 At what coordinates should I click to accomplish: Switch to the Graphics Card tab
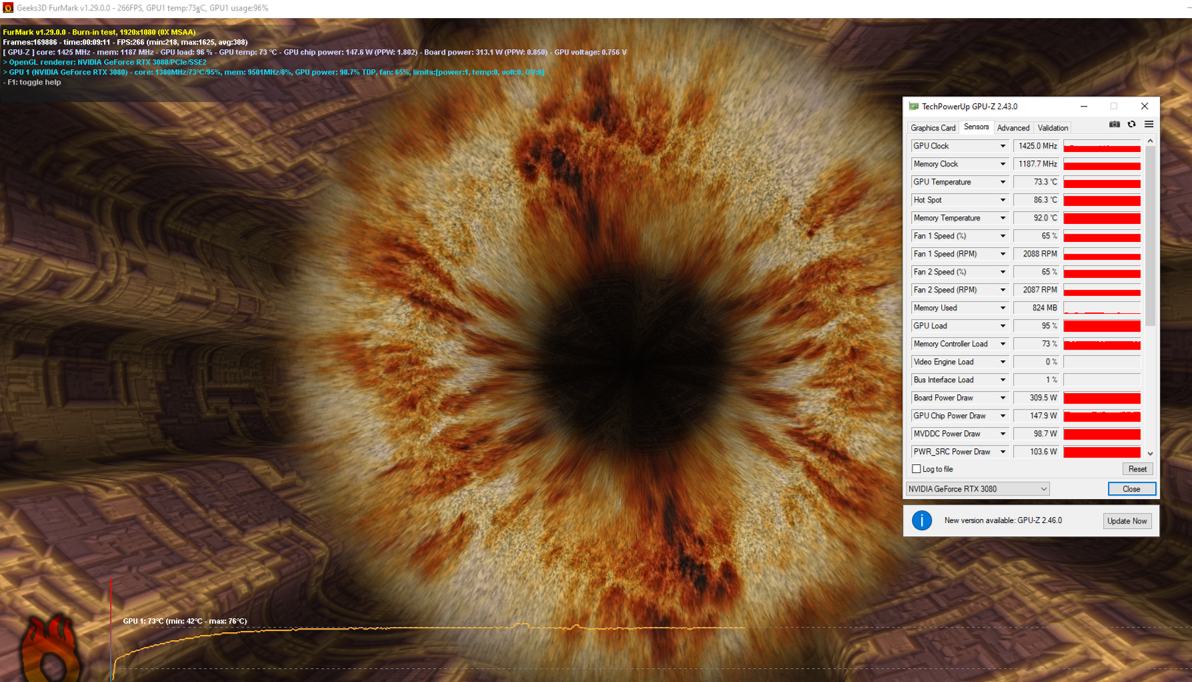coord(932,128)
